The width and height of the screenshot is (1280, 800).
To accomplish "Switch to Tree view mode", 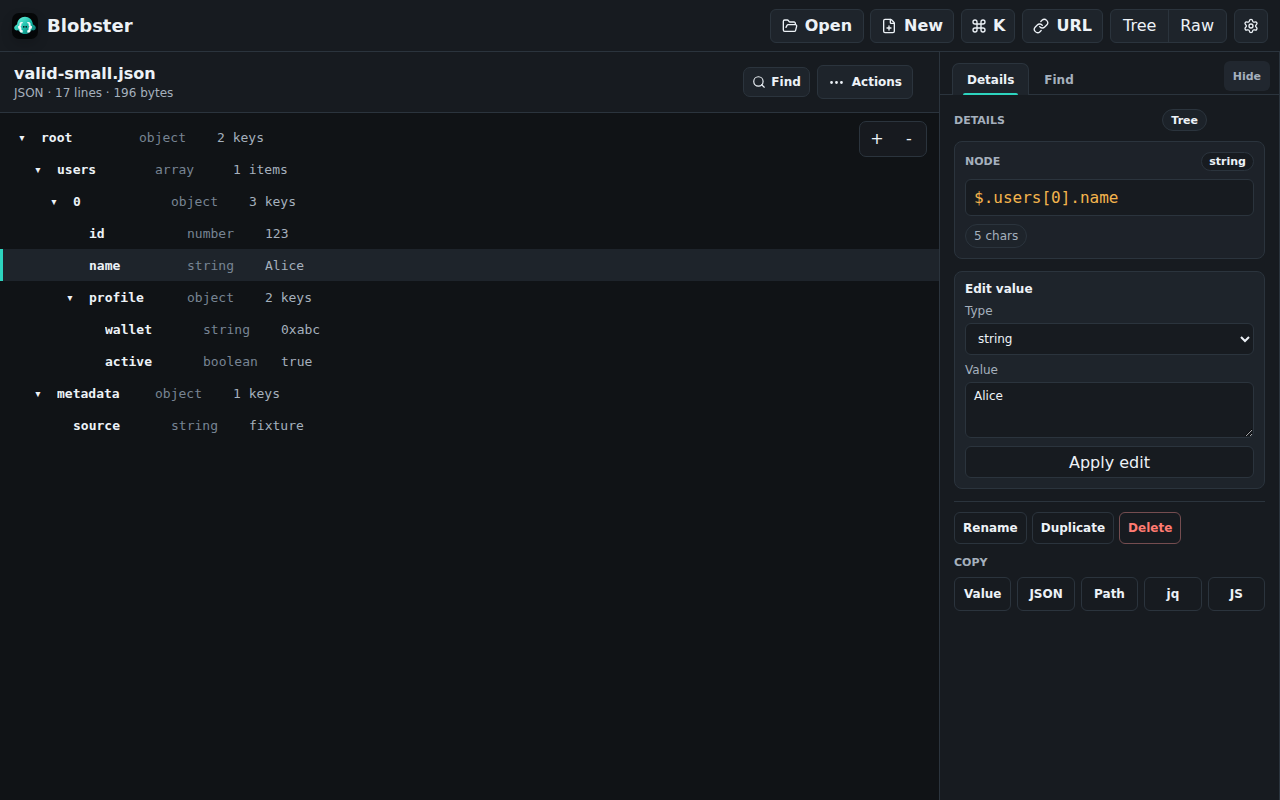I will point(1139,26).
